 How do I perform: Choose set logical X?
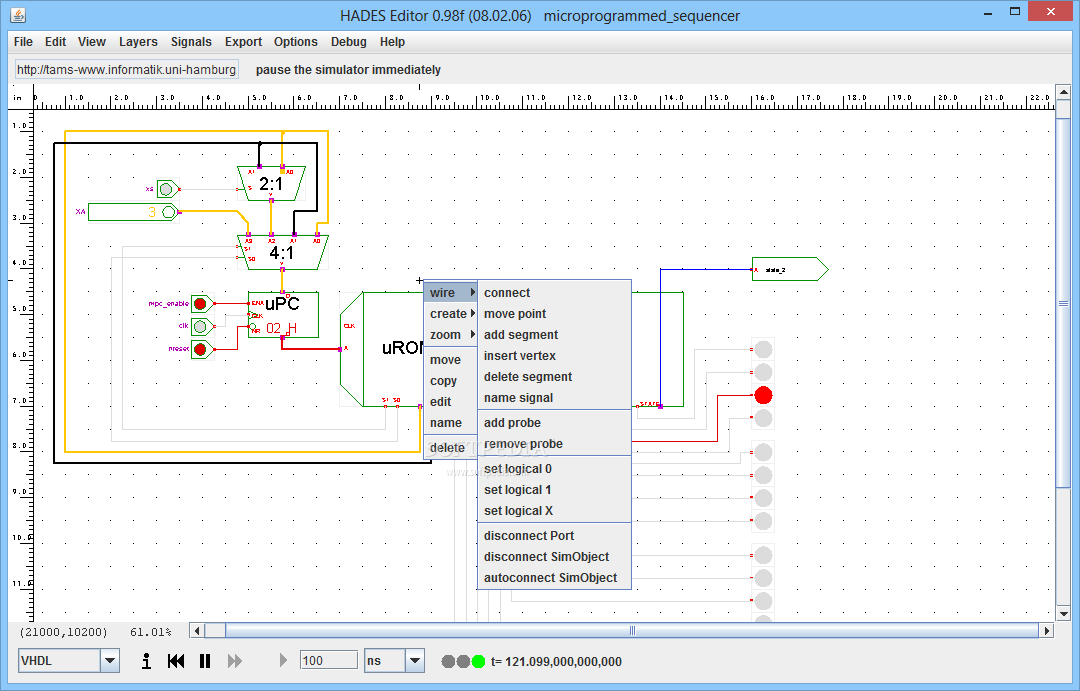tap(554, 510)
